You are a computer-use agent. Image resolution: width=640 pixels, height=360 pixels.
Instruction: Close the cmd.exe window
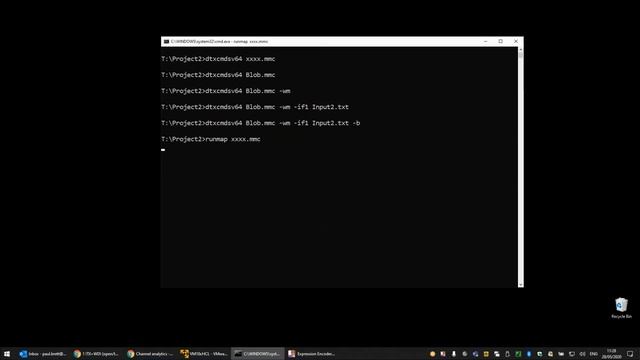[516, 41]
